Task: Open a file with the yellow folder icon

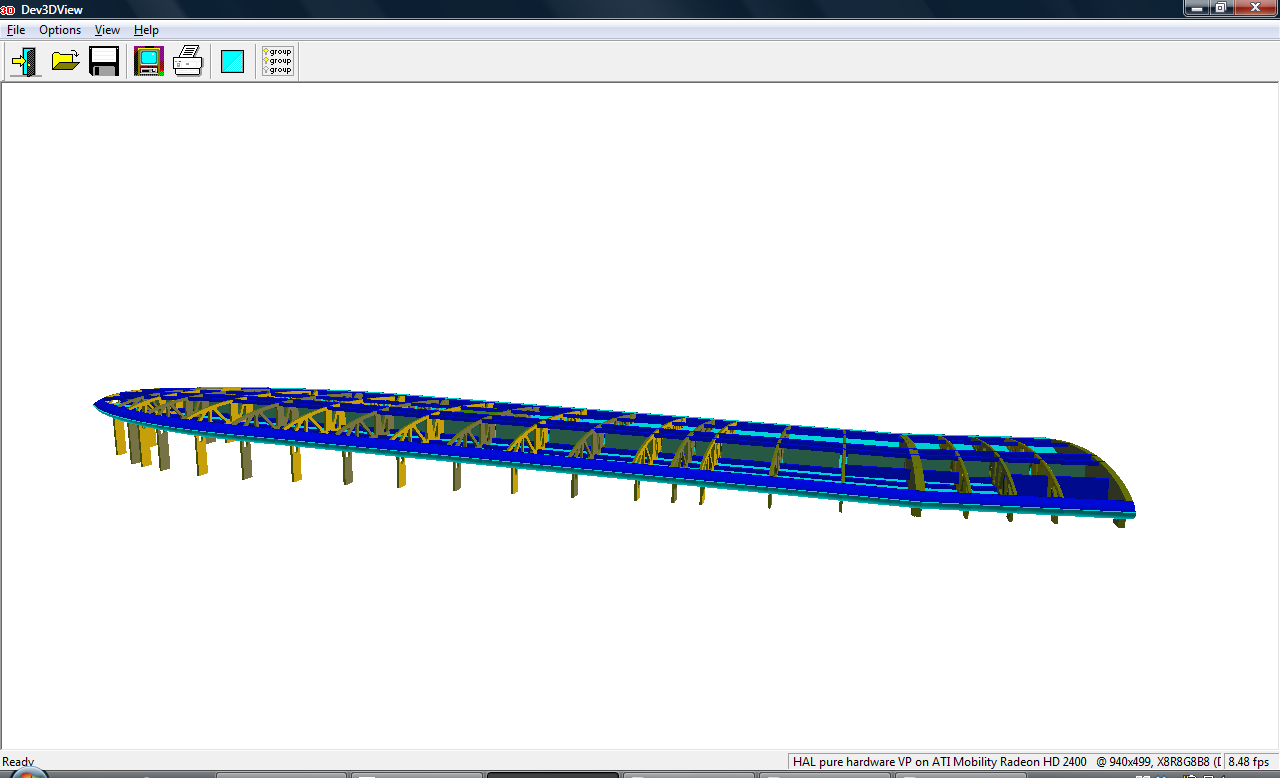Action: 65,62
